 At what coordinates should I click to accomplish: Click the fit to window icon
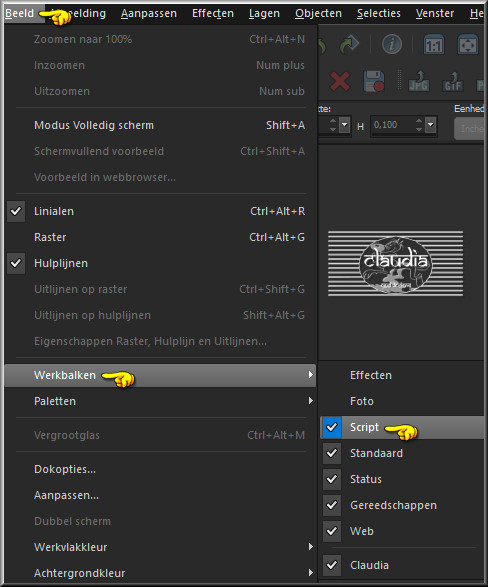pos(468,45)
